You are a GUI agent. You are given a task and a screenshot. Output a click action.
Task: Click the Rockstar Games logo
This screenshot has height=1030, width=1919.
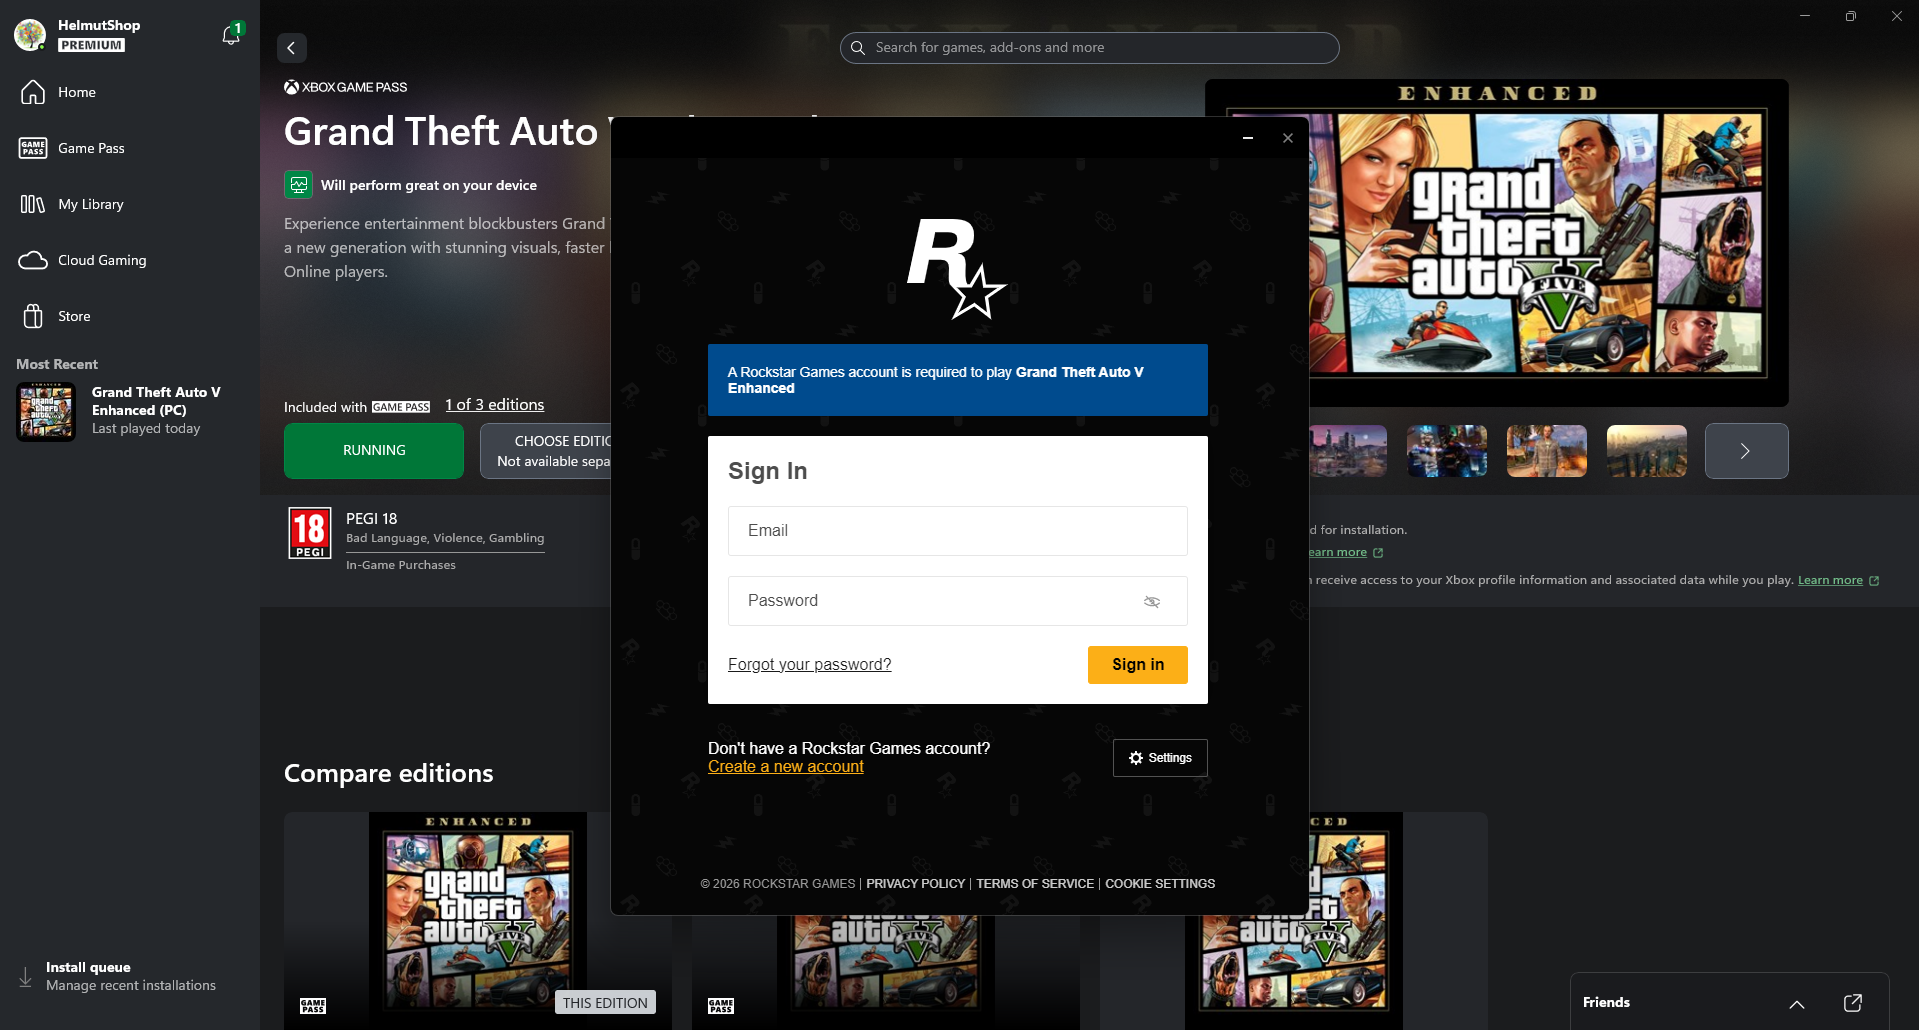(x=956, y=268)
